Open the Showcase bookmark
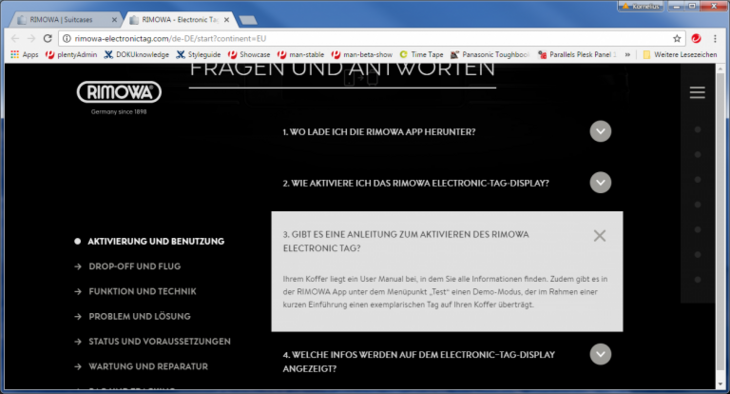The height and width of the screenshot is (394, 730). (x=249, y=54)
